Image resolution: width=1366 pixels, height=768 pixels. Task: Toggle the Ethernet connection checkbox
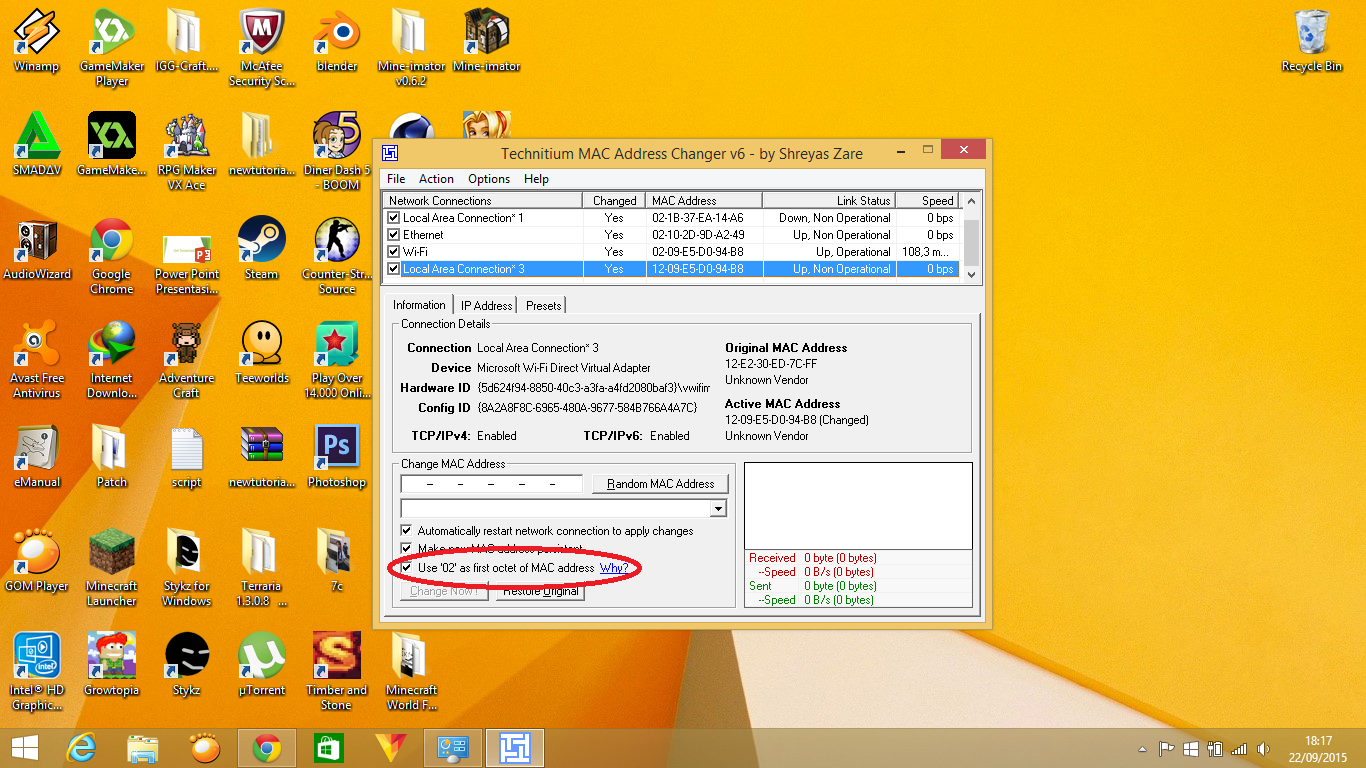pos(394,235)
